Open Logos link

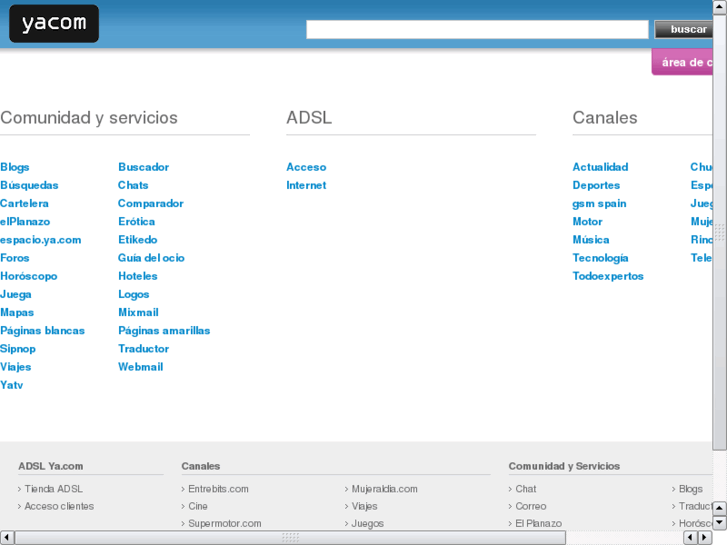134,294
